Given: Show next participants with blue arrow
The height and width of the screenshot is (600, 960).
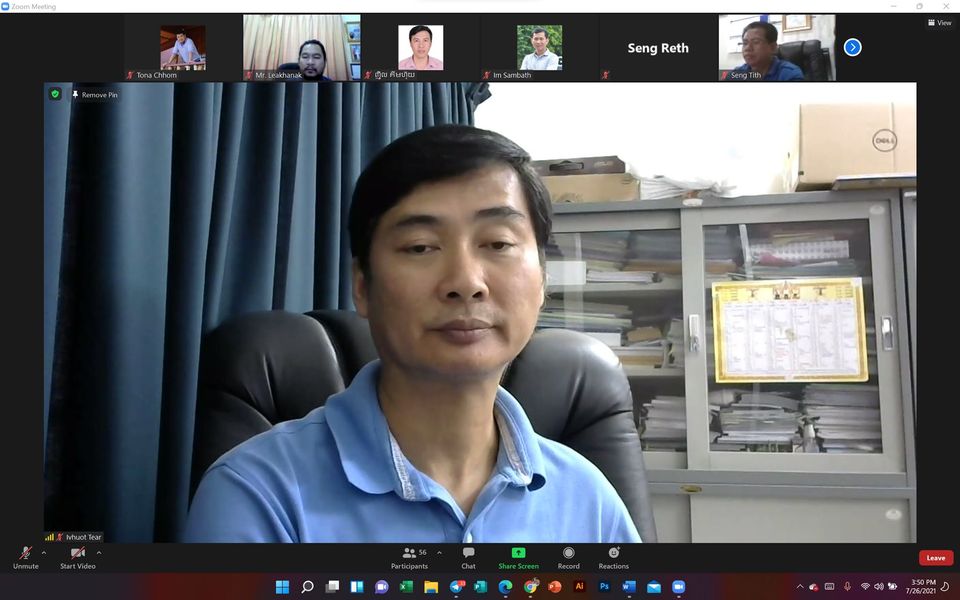Looking at the screenshot, I should coord(852,47).
